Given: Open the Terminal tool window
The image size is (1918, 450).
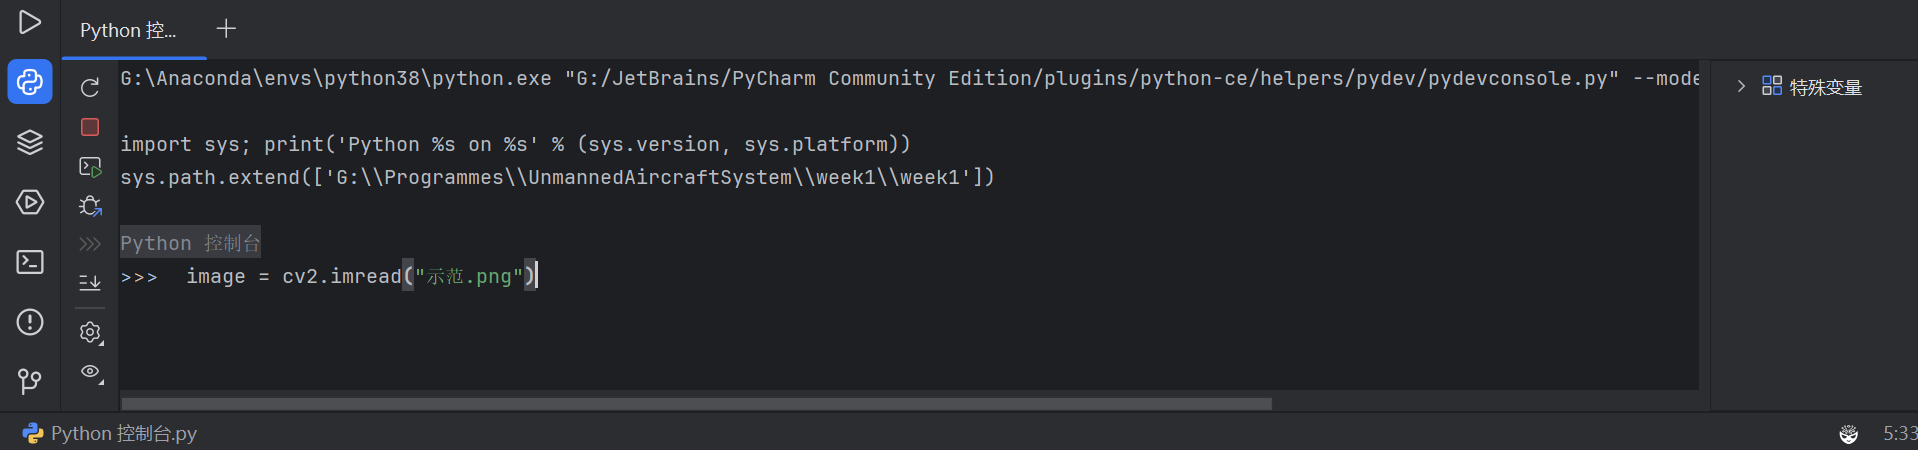Looking at the screenshot, I should pyautogui.click(x=30, y=262).
